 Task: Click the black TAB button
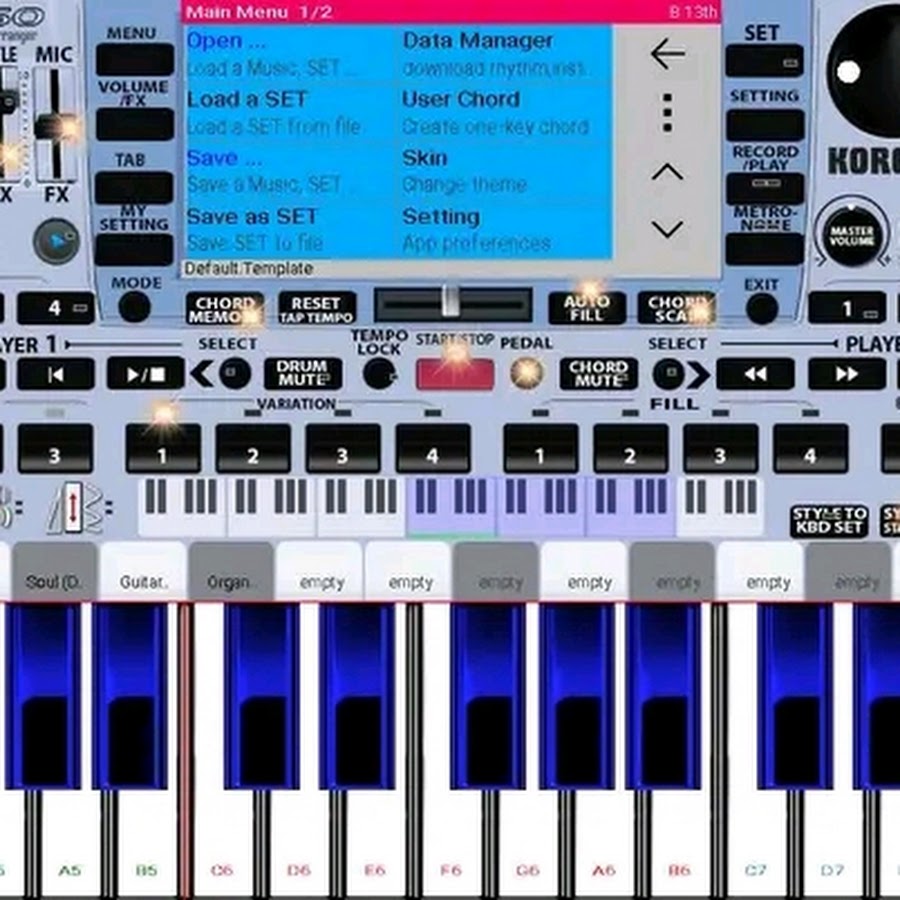[134, 187]
